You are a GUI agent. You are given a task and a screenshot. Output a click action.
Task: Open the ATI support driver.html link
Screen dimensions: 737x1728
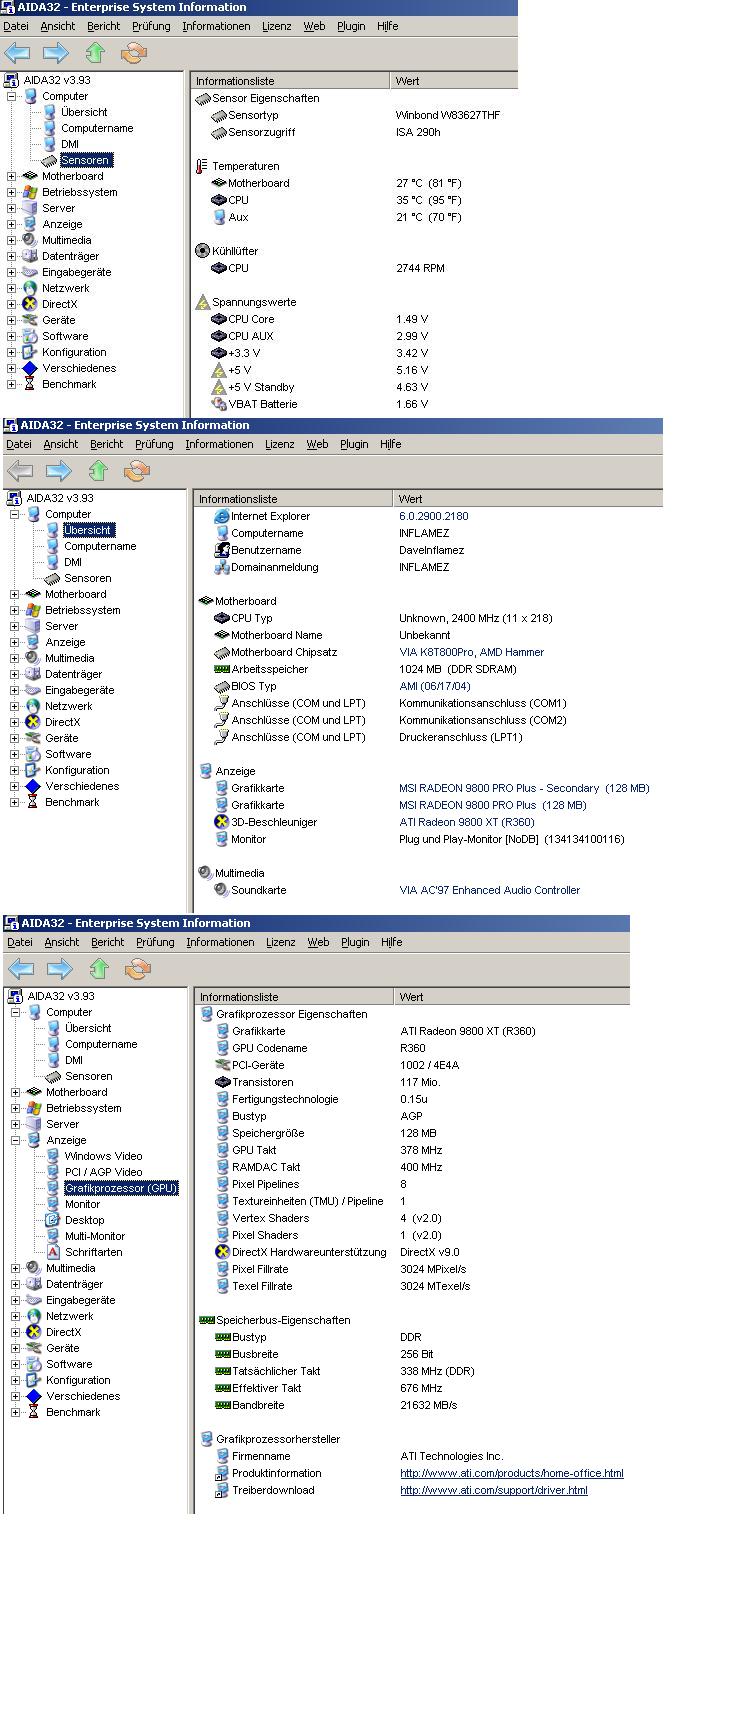point(493,1490)
